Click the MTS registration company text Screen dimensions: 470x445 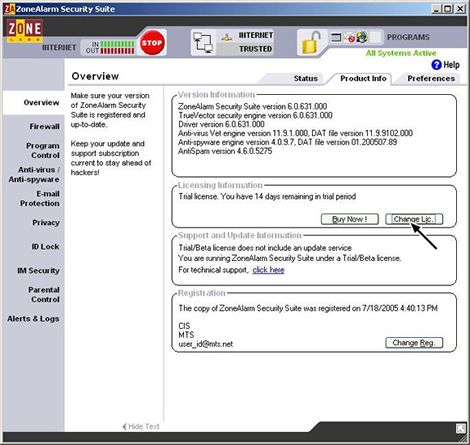pyautogui.click(x=186, y=335)
